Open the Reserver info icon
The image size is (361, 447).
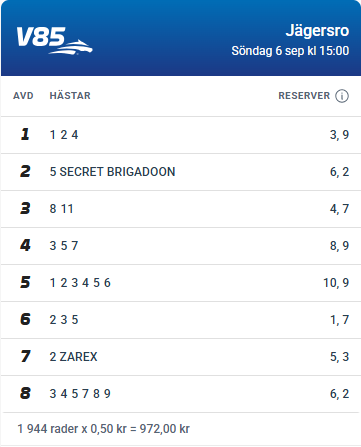pos(342,96)
